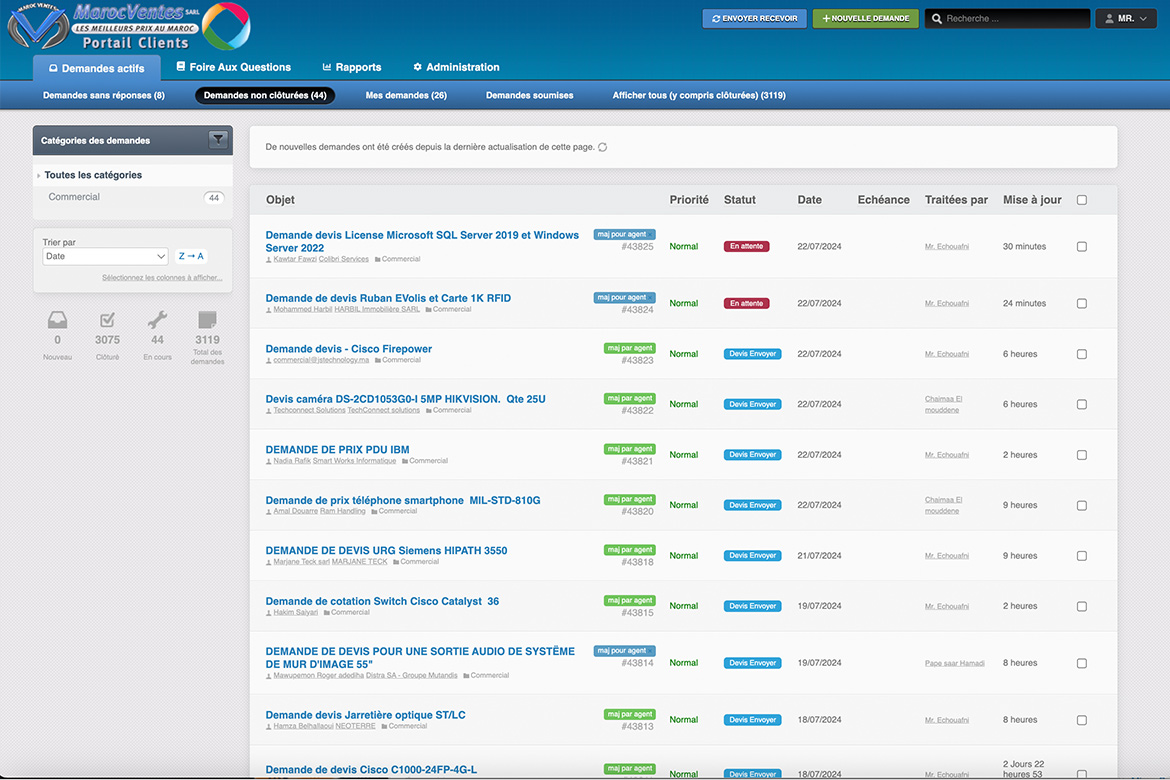Check the select-all checkbox in table header
Screen dimensions: 1170x780
click(x=1082, y=200)
